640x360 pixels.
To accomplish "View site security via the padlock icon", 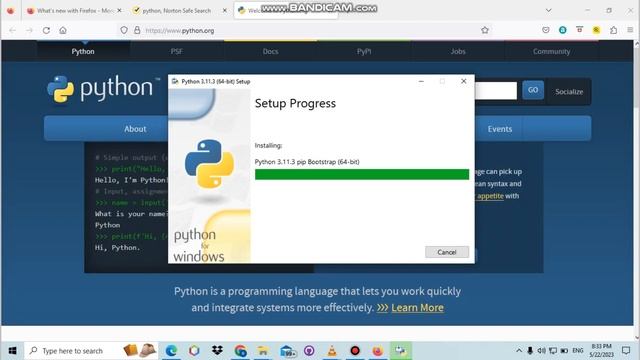I will click(x=137, y=30).
